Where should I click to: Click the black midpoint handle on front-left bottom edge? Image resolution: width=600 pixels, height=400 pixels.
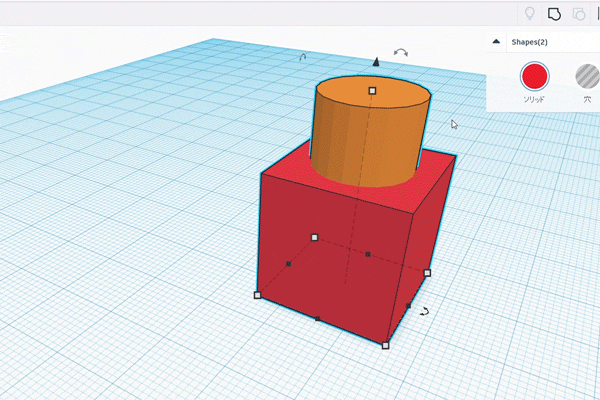[317, 318]
